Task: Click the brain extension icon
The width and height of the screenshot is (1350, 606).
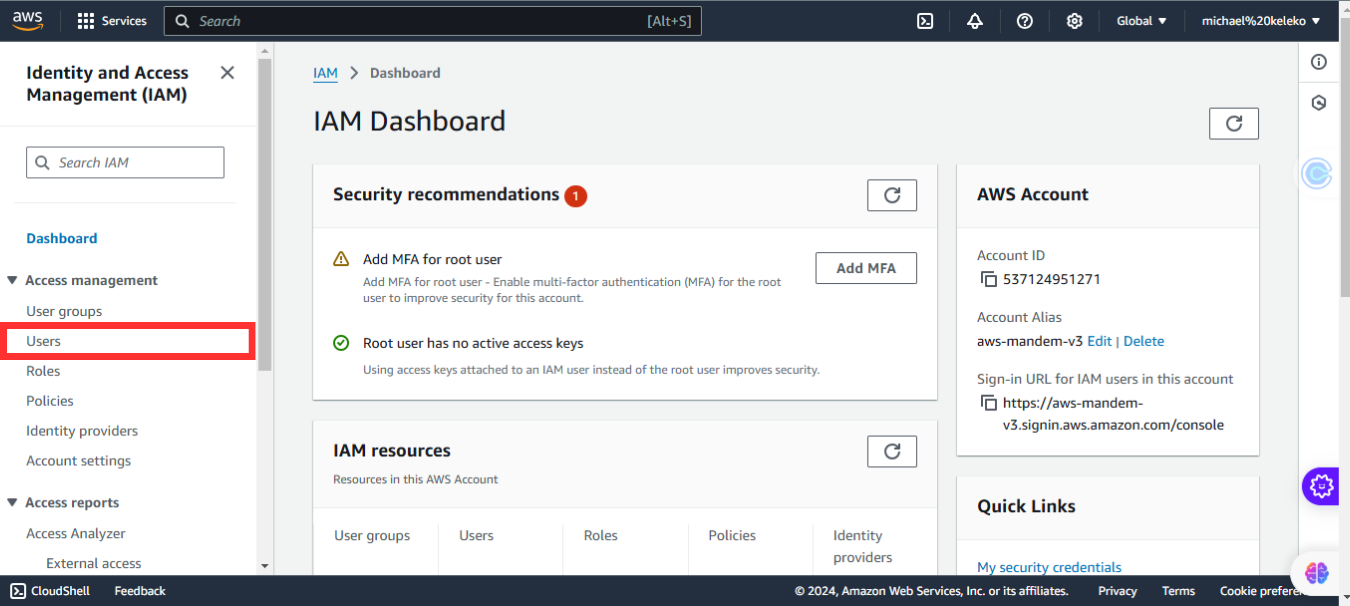Action: pos(1316,573)
